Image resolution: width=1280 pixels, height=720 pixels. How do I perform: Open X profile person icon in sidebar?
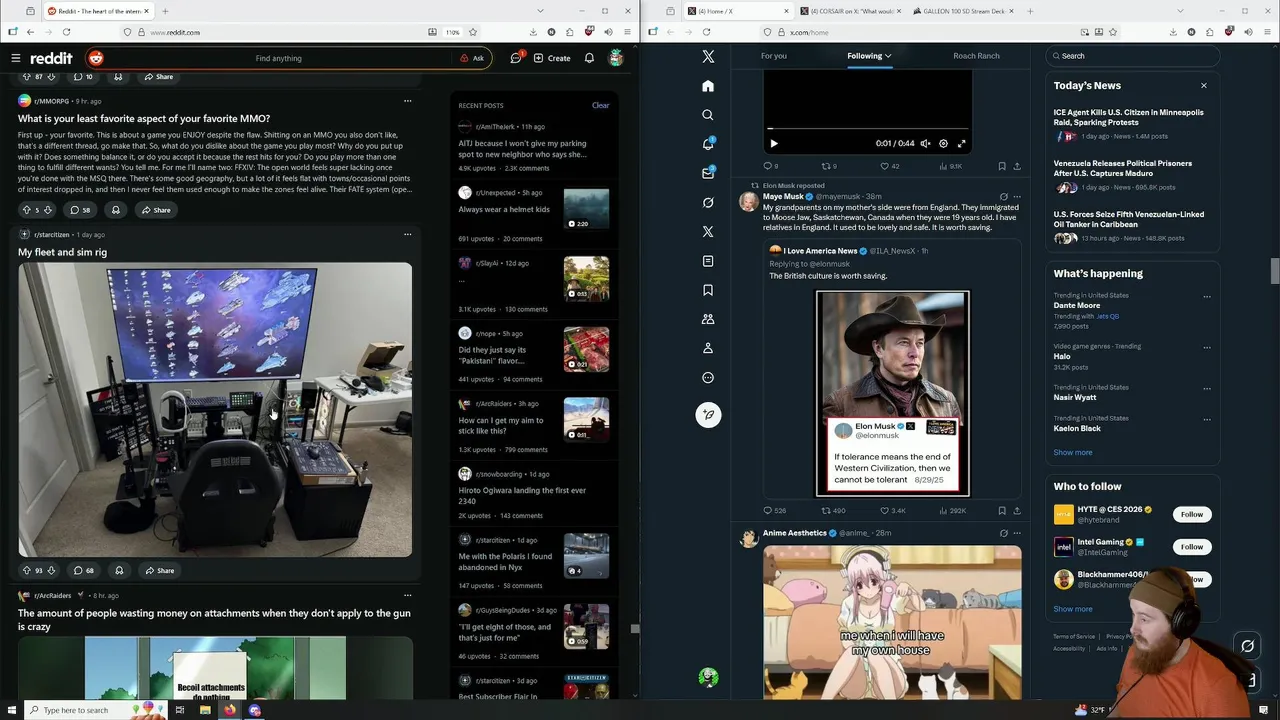(708, 348)
